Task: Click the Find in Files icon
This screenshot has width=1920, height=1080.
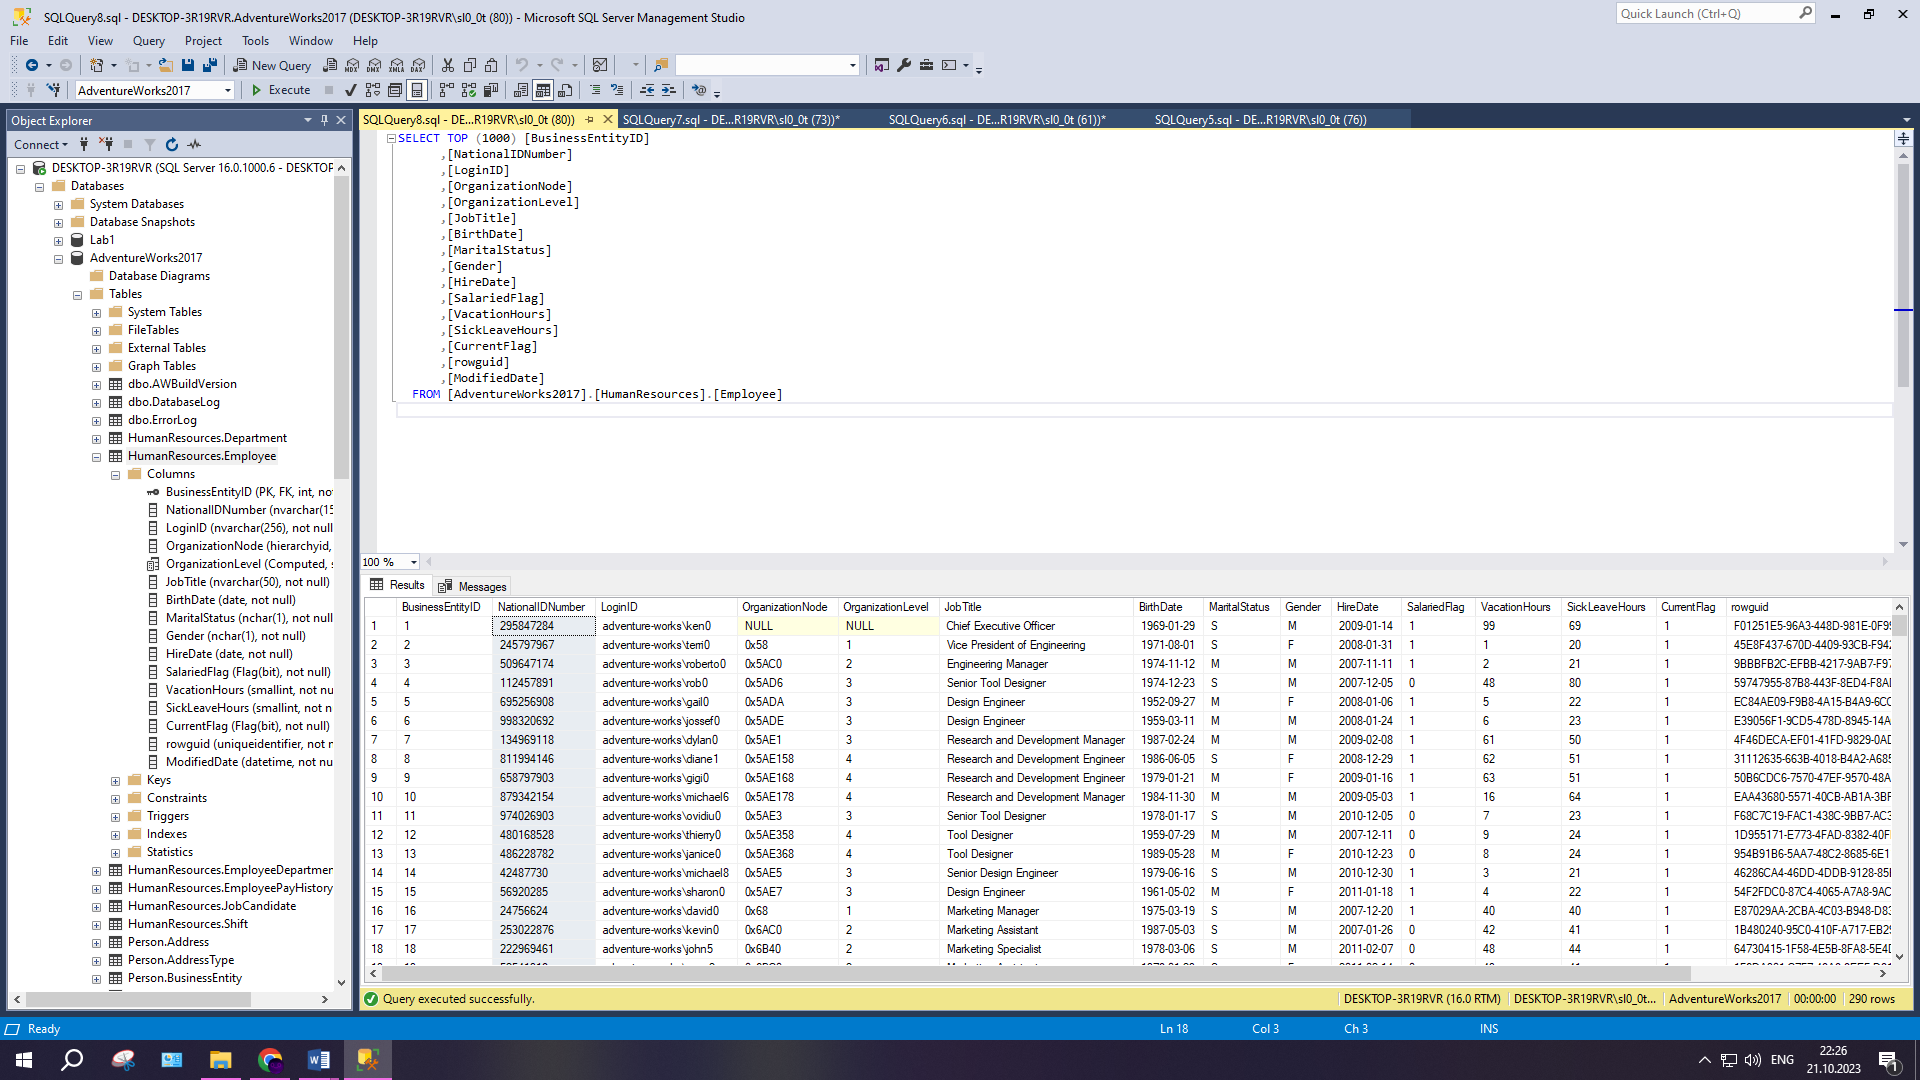Action: click(661, 66)
